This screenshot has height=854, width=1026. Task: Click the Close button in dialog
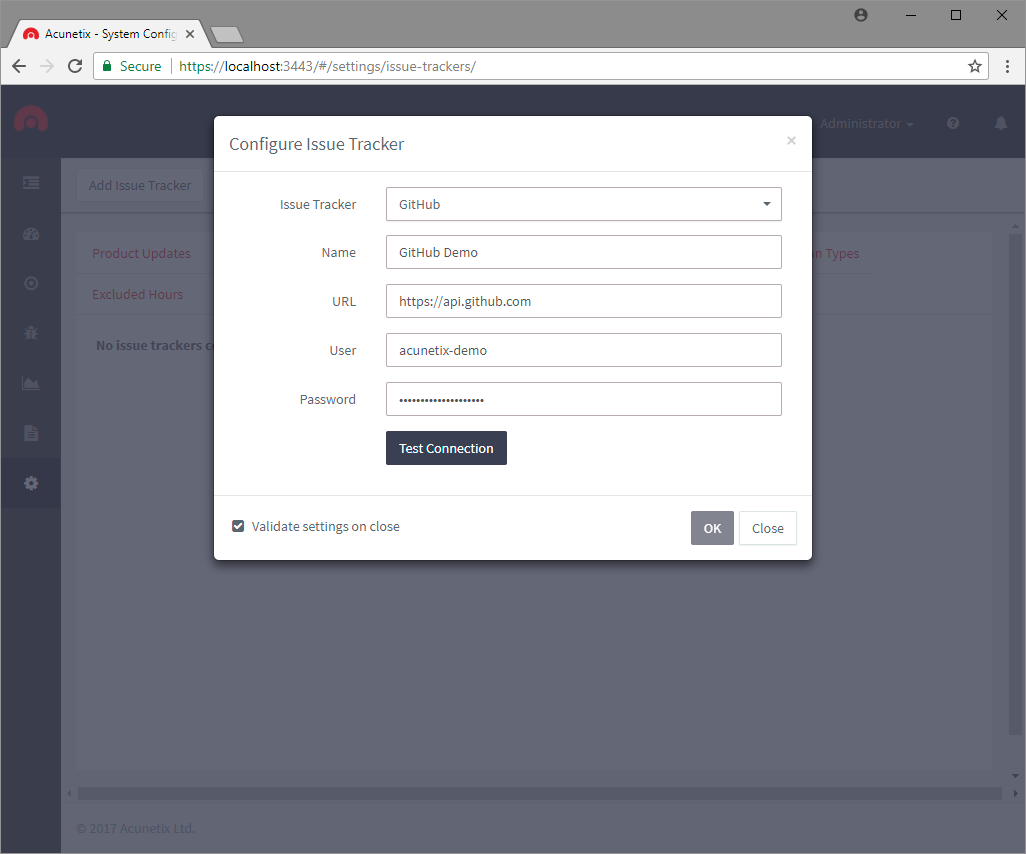pos(768,528)
